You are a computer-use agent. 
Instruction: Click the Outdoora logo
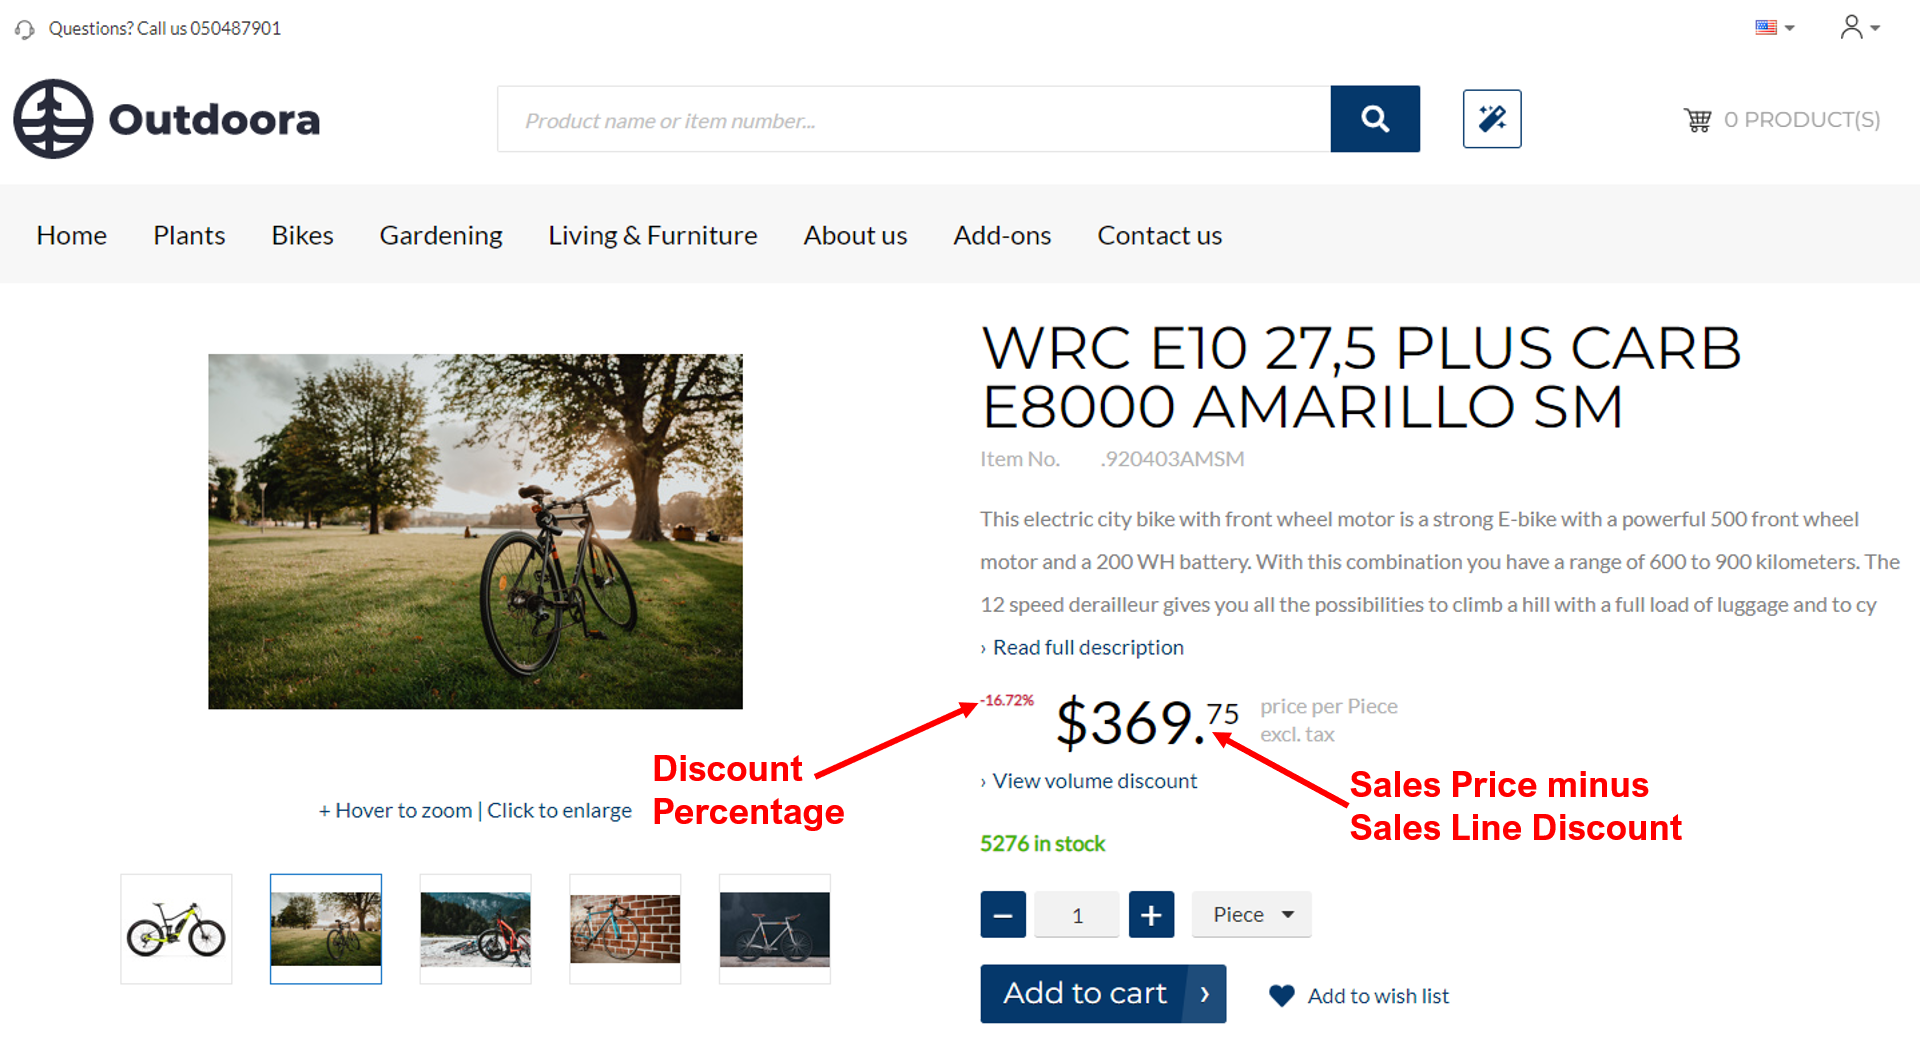(167, 119)
